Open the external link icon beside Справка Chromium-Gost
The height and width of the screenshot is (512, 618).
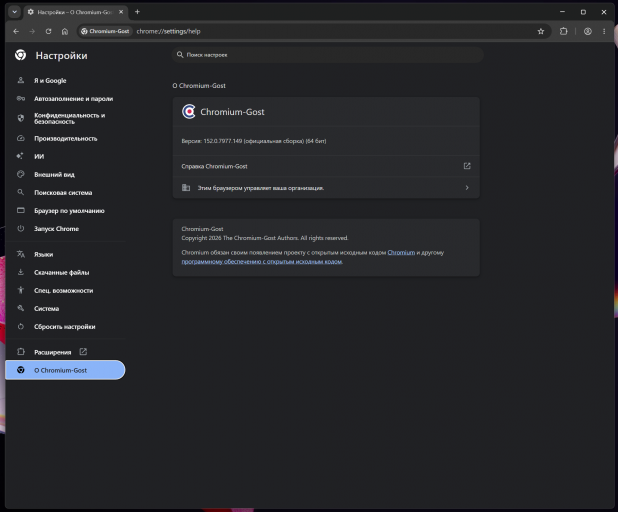click(467, 166)
